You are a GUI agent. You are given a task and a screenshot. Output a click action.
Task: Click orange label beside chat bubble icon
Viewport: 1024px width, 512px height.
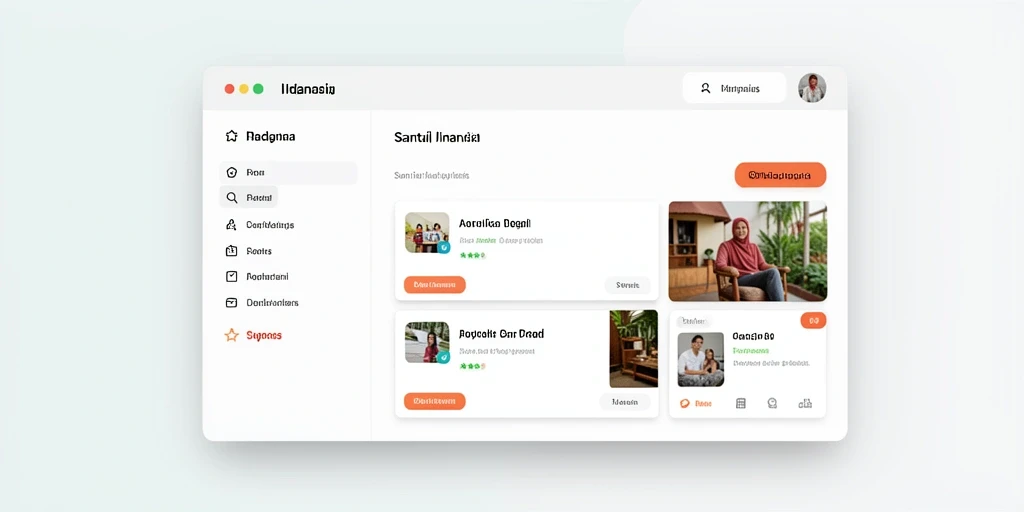tap(703, 404)
